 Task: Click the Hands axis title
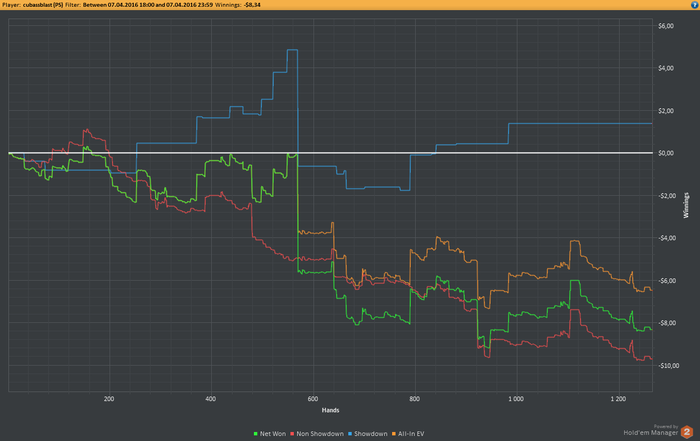coord(330,410)
